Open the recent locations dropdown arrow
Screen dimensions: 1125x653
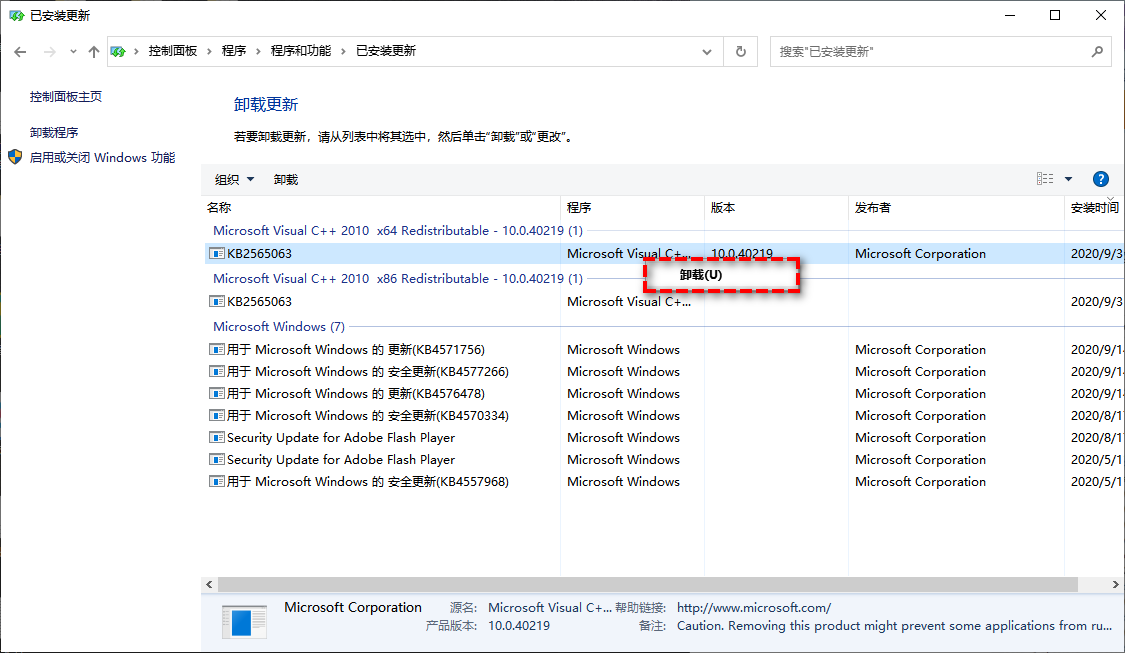(73, 52)
